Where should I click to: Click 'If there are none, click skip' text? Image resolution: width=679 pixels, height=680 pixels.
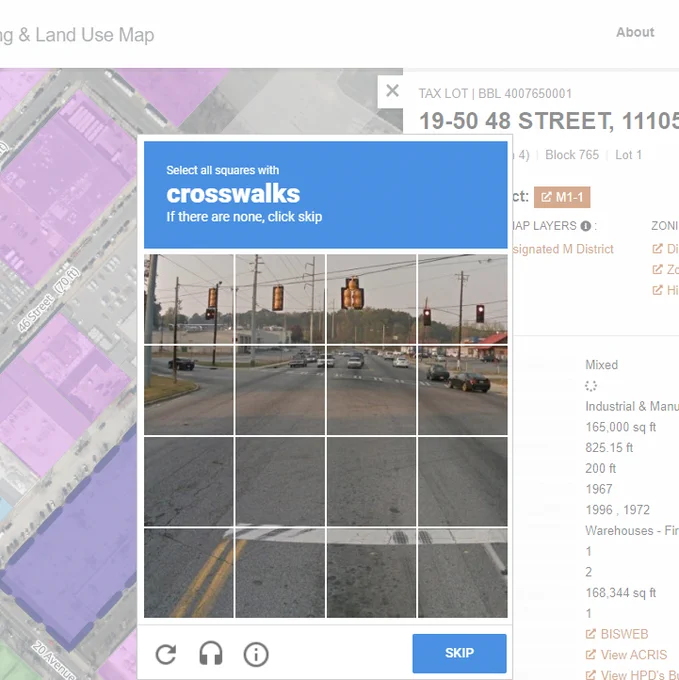coord(244,216)
